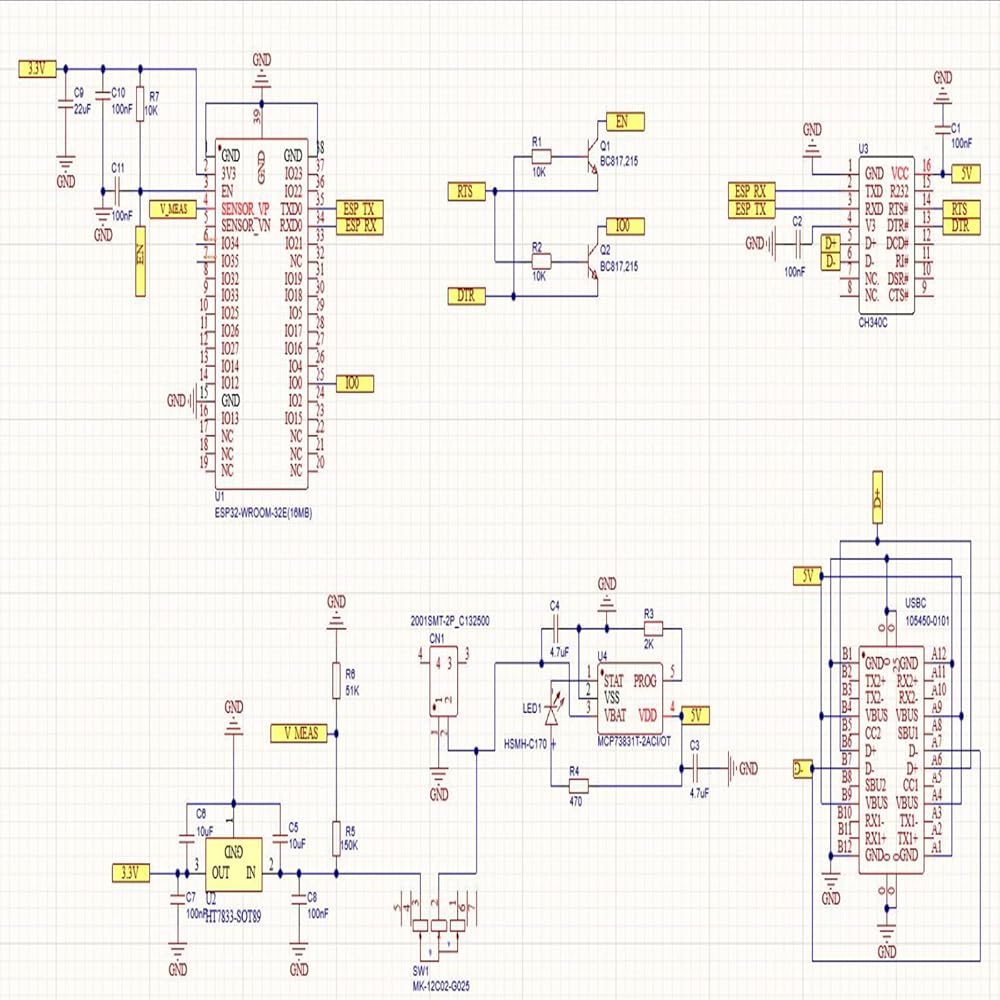
Task: Click the 5V label at MCP73831 VDD
Action: pyautogui.click(x=695, y=716)
